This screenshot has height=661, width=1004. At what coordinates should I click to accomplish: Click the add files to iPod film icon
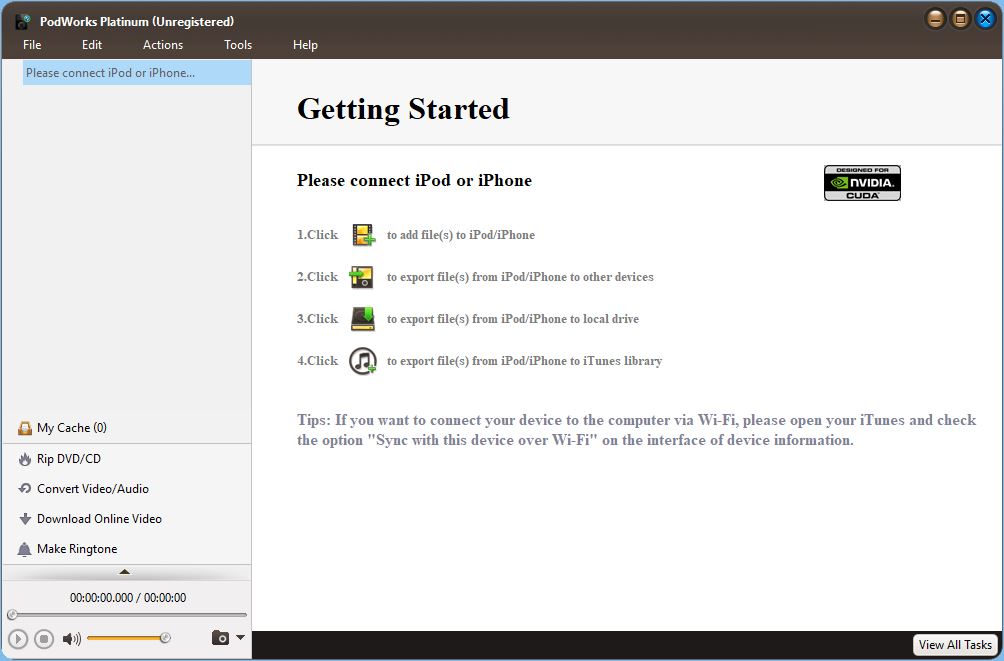363,235
